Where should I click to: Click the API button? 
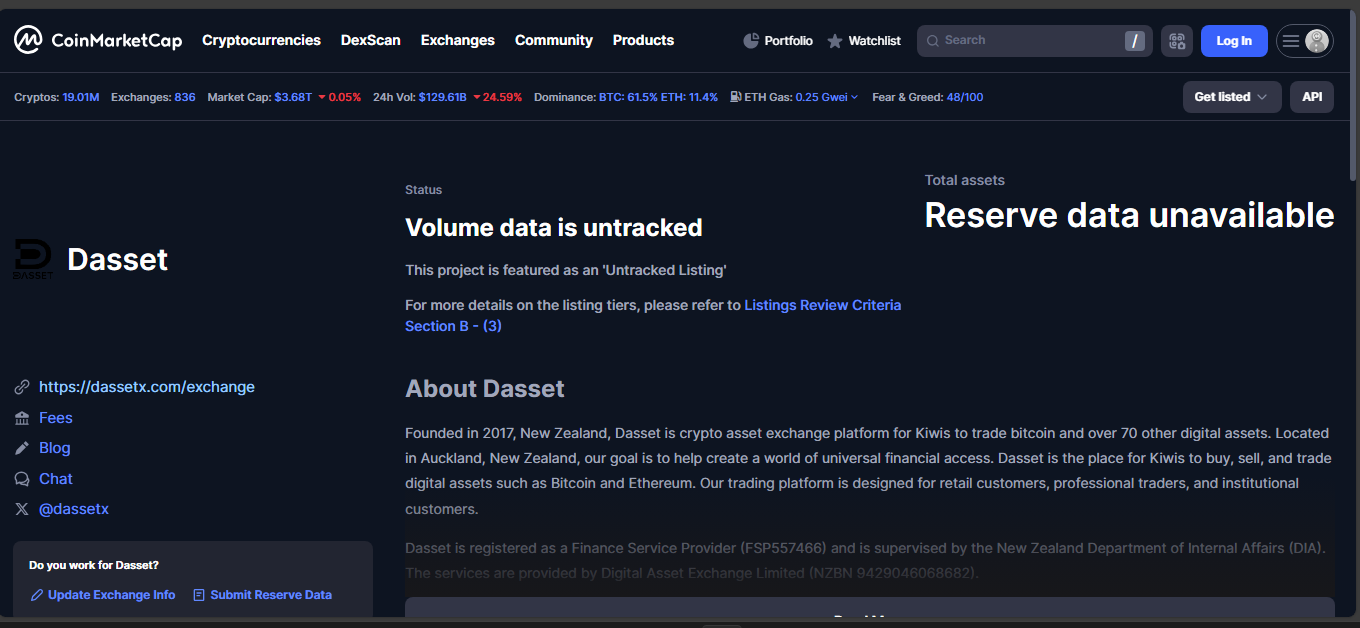click(x=1312, y=97)
